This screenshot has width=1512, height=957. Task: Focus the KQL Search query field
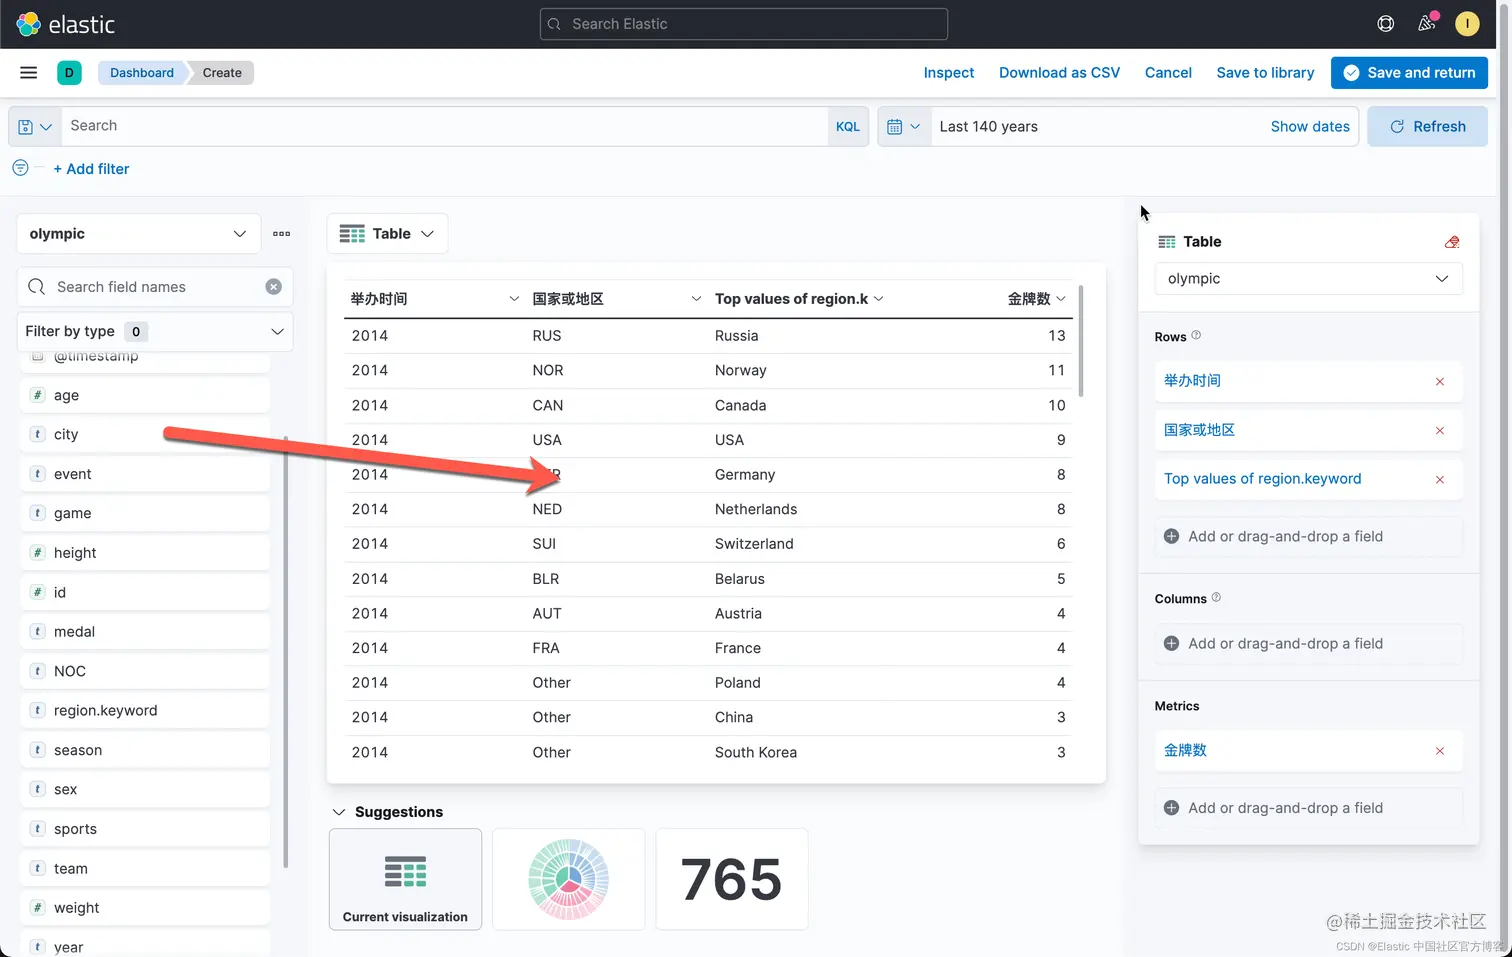pyautogui.click(x=445, y=127)
